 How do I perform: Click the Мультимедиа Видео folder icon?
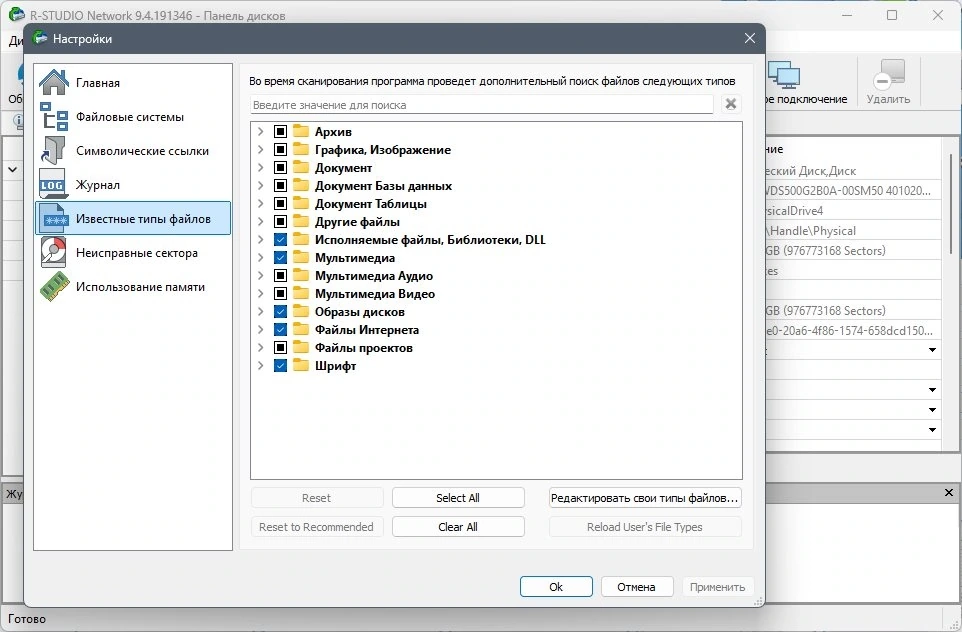tap(301, 293)
